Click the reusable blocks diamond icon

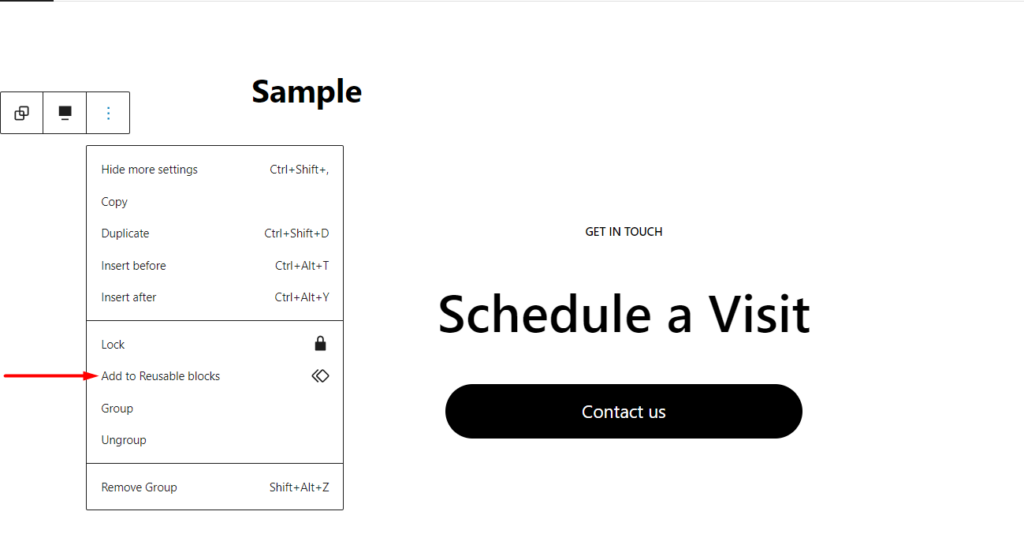[x=320, y=376]
